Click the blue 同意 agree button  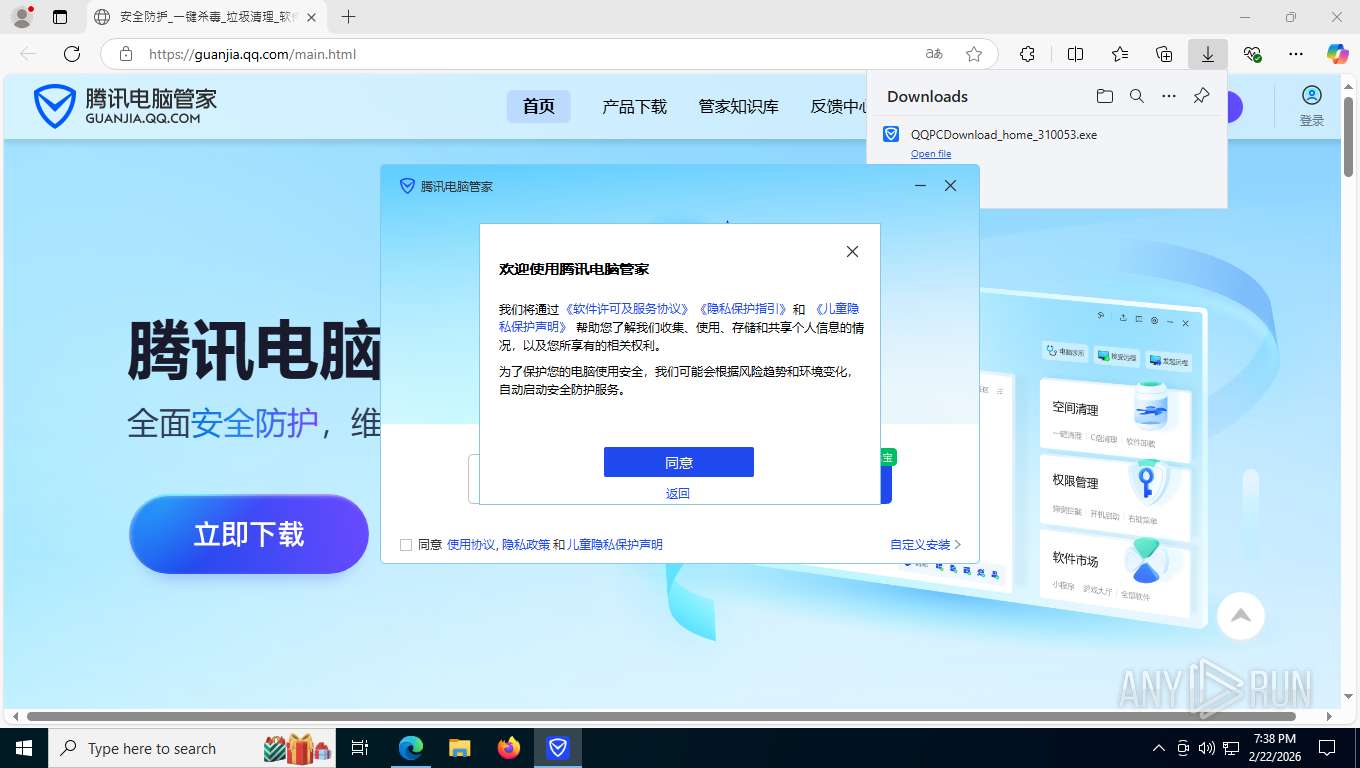[x=678, y=462]
